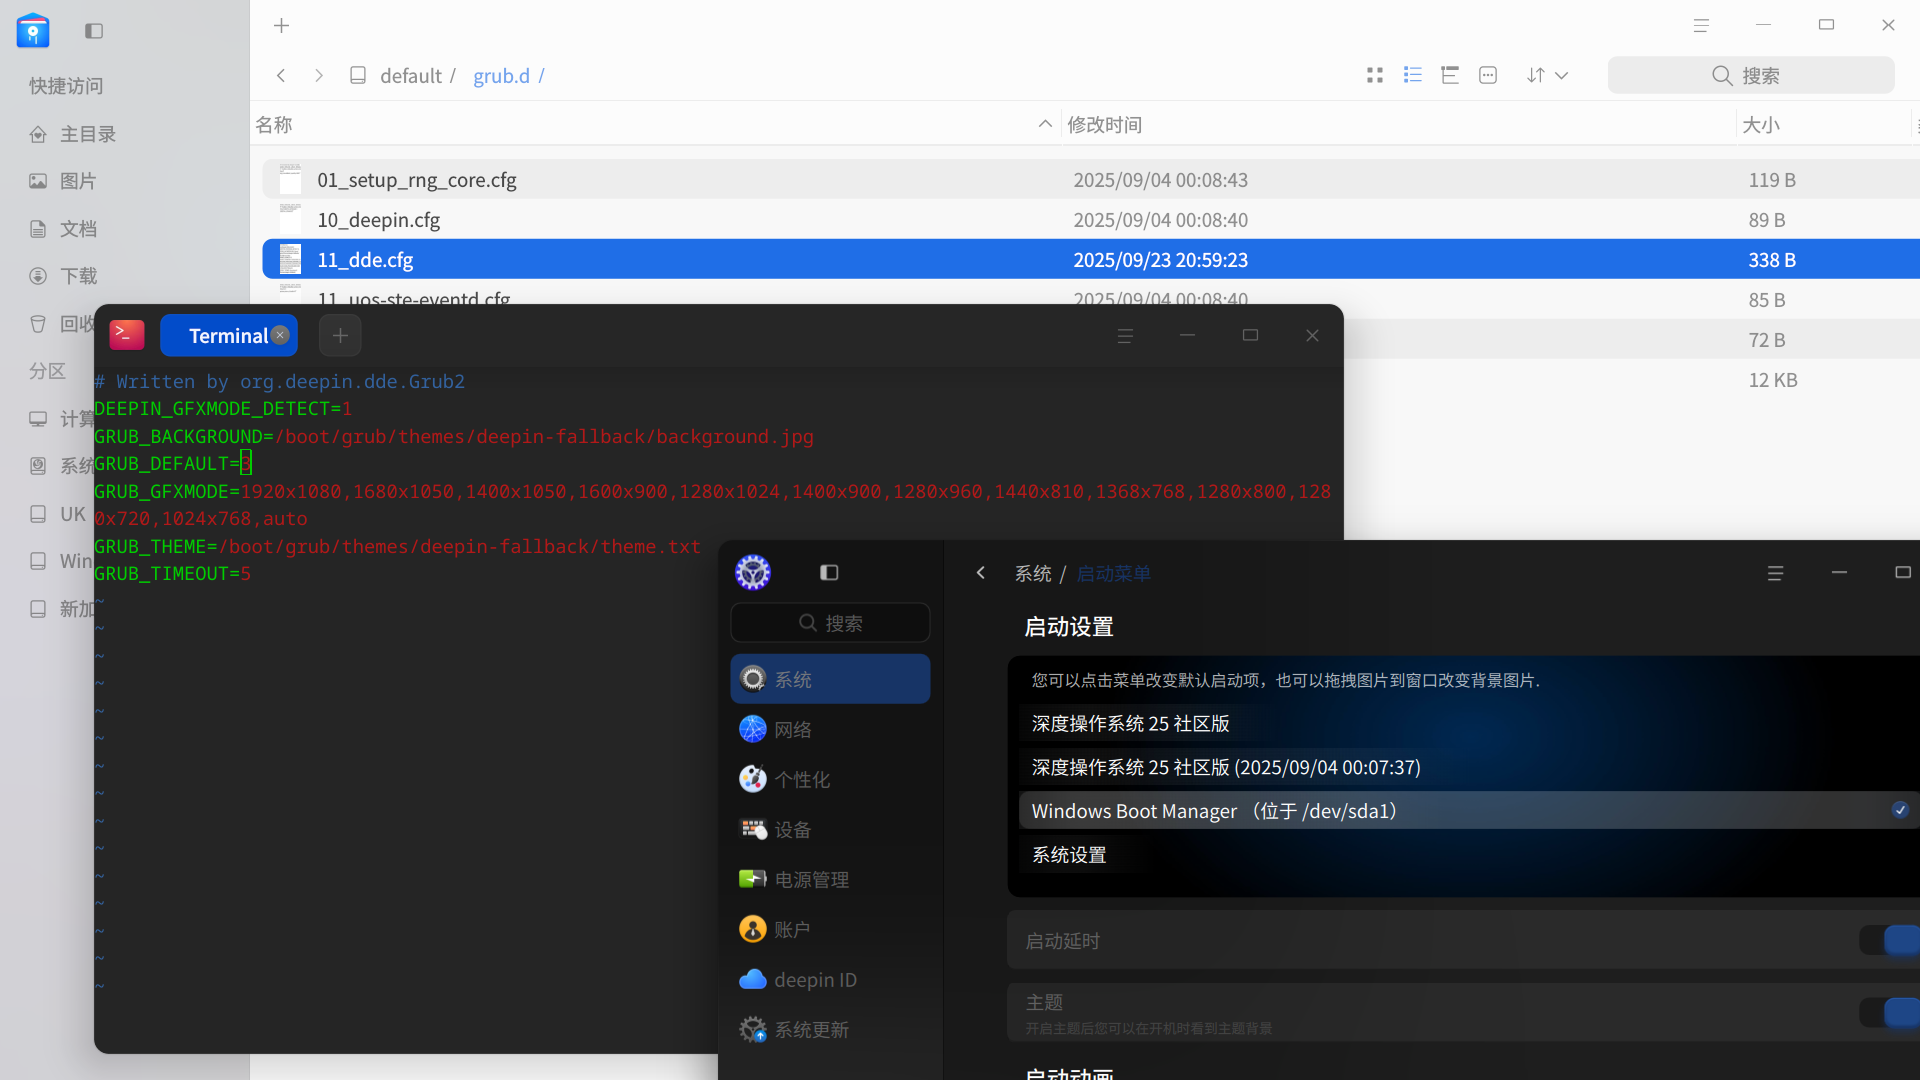This screenshot has height=1080, width=1920.
Task: Open deepin ID settings
Action: [830, 979]
